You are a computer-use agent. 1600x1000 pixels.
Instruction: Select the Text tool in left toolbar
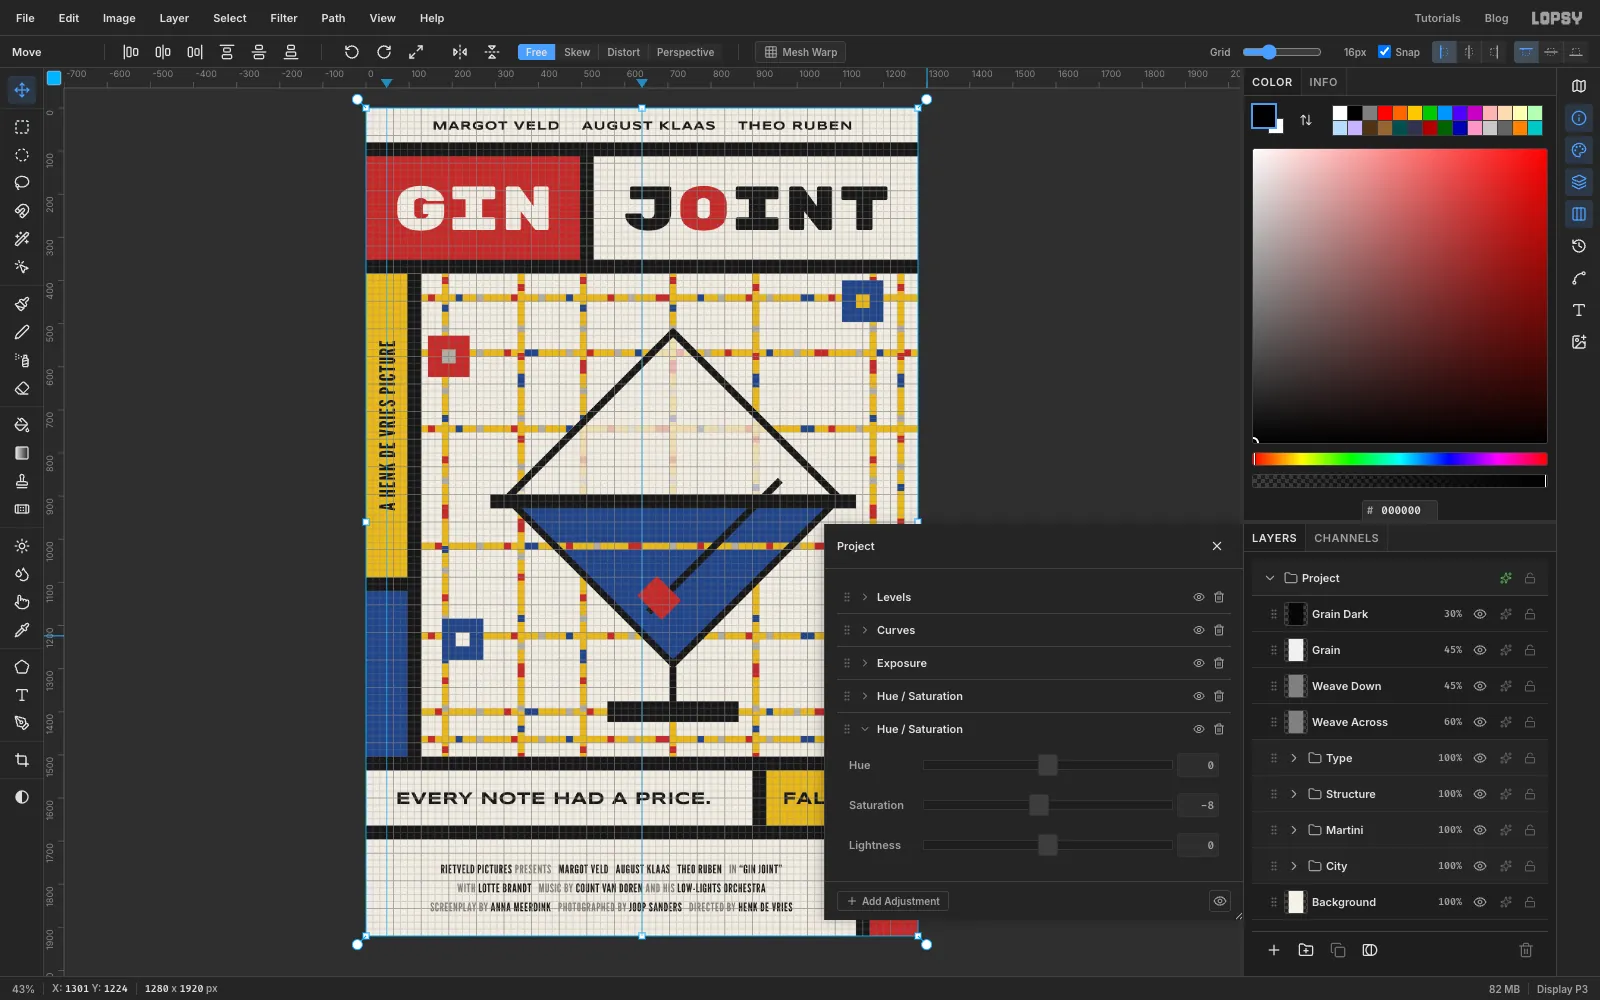(22, 695)
